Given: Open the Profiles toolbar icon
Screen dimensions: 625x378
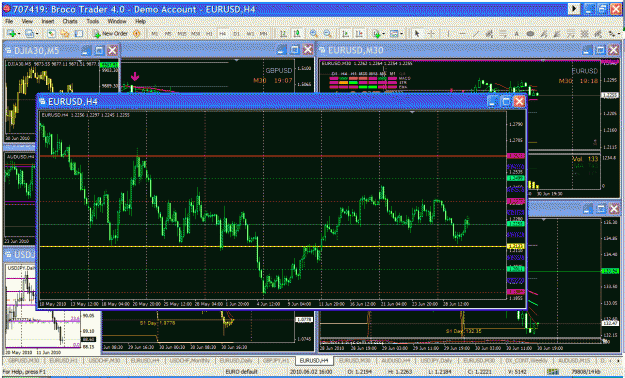Looking at the screenshot, I should 29,34.
